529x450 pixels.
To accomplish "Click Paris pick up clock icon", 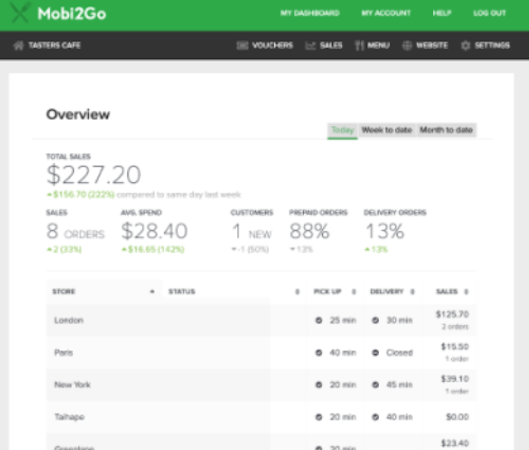I will [x=318, y=353].
